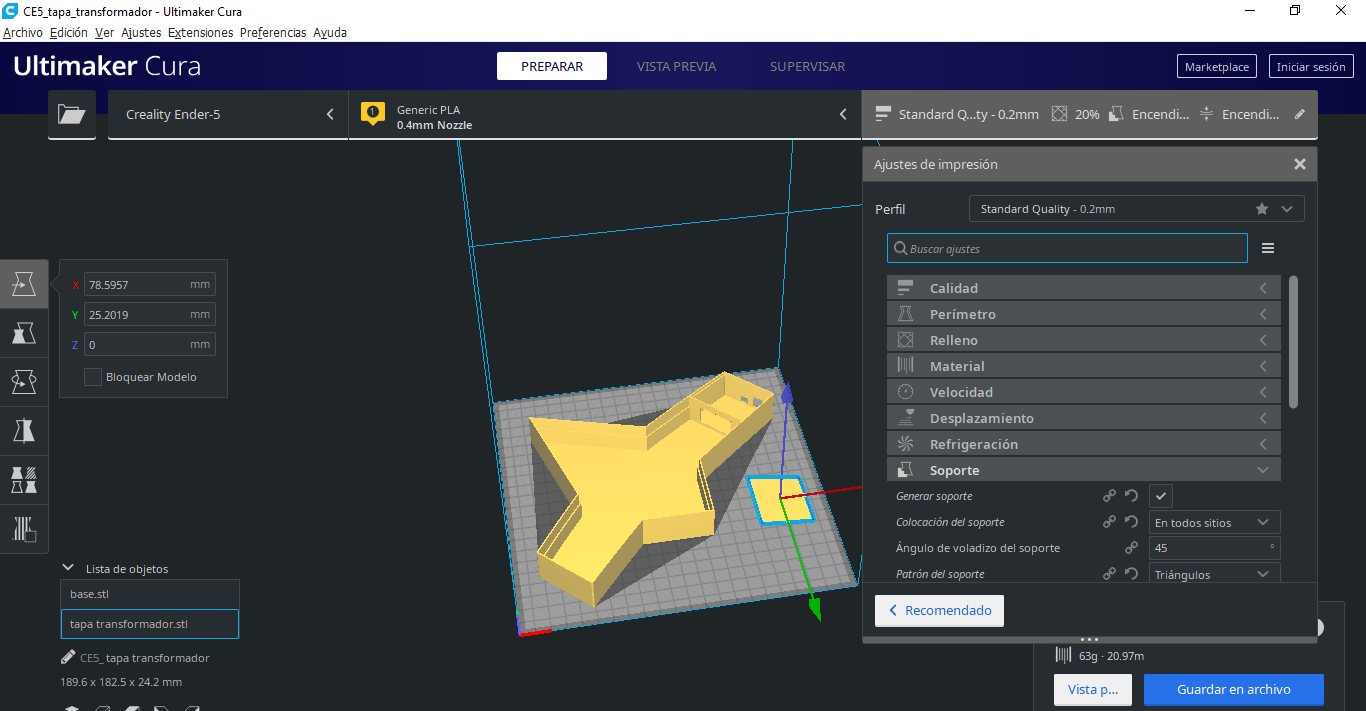Expand the Velocidad settings category
1366x711 pixels.
coord(1084,392)
